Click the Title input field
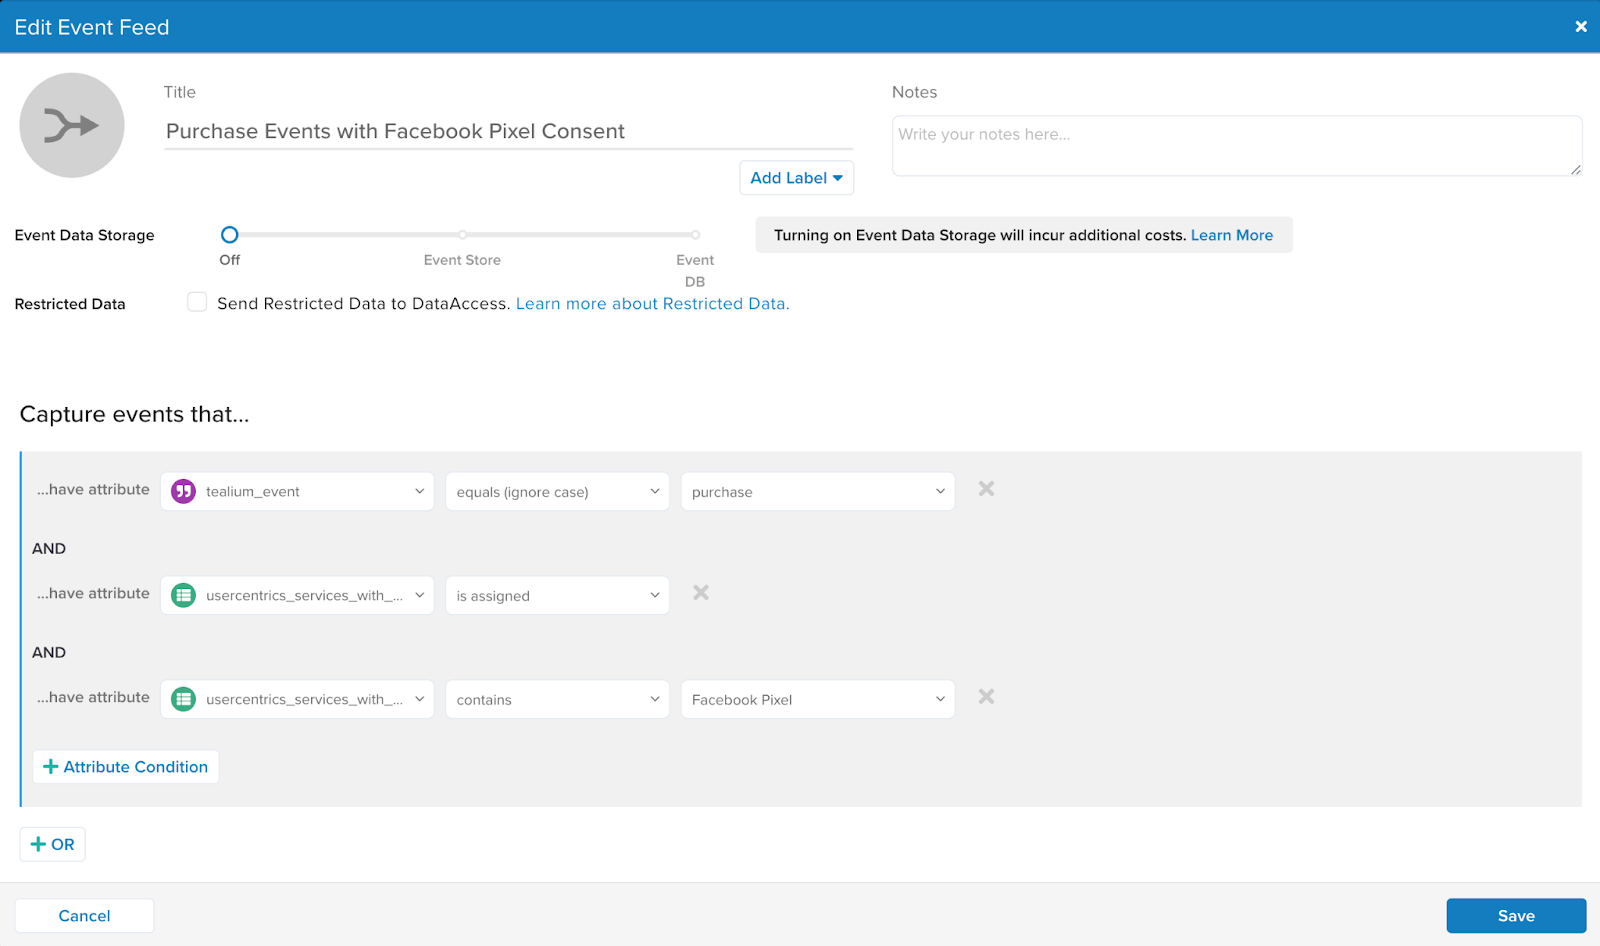This screenshot has width=1600, height=946. click(x=509, y=131)
